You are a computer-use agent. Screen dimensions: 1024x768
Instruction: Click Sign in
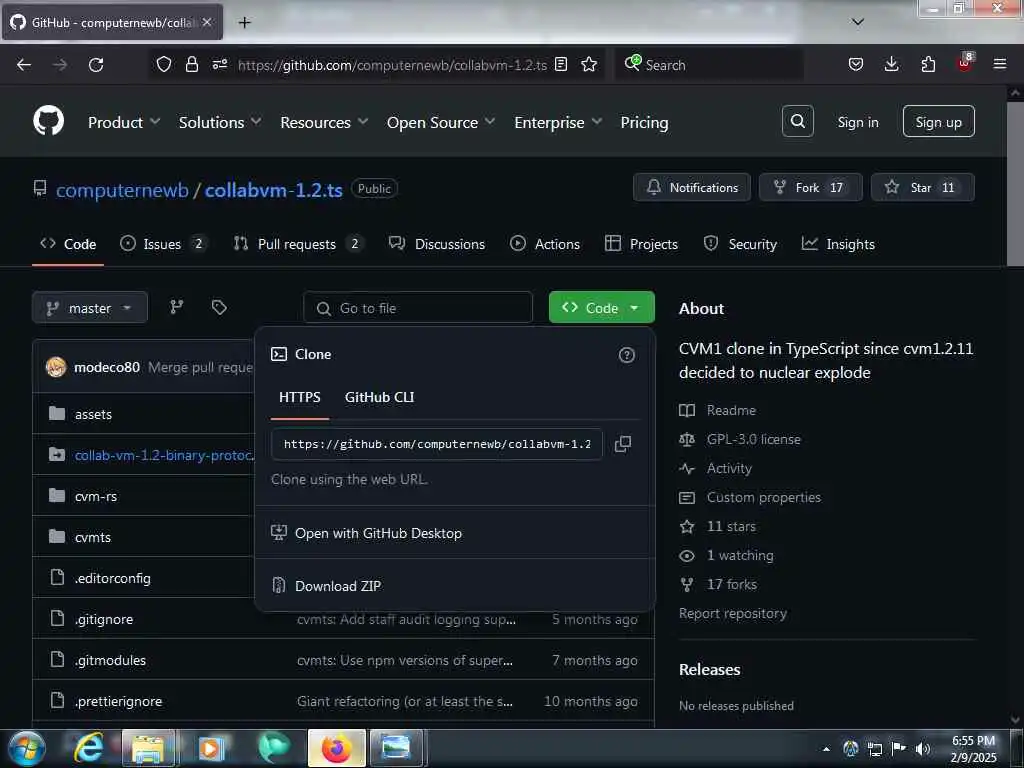tap(857, 122)
